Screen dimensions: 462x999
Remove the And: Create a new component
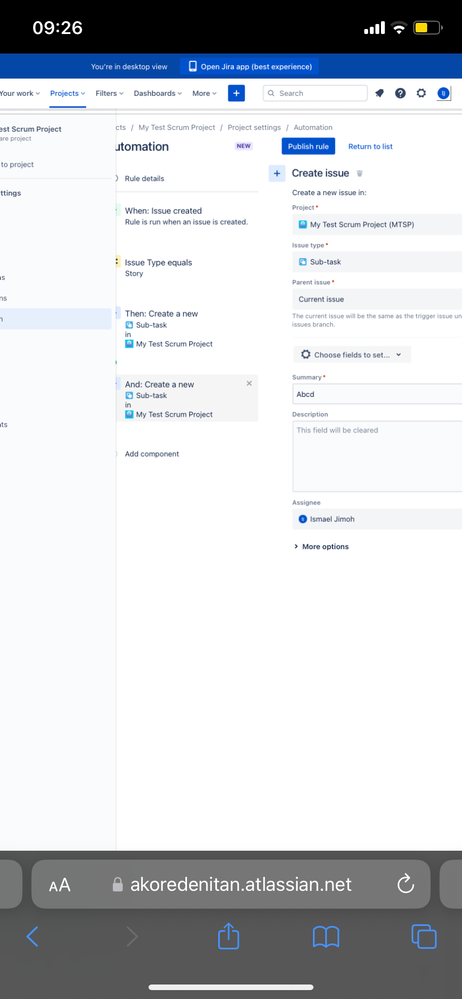click(249, 384)
